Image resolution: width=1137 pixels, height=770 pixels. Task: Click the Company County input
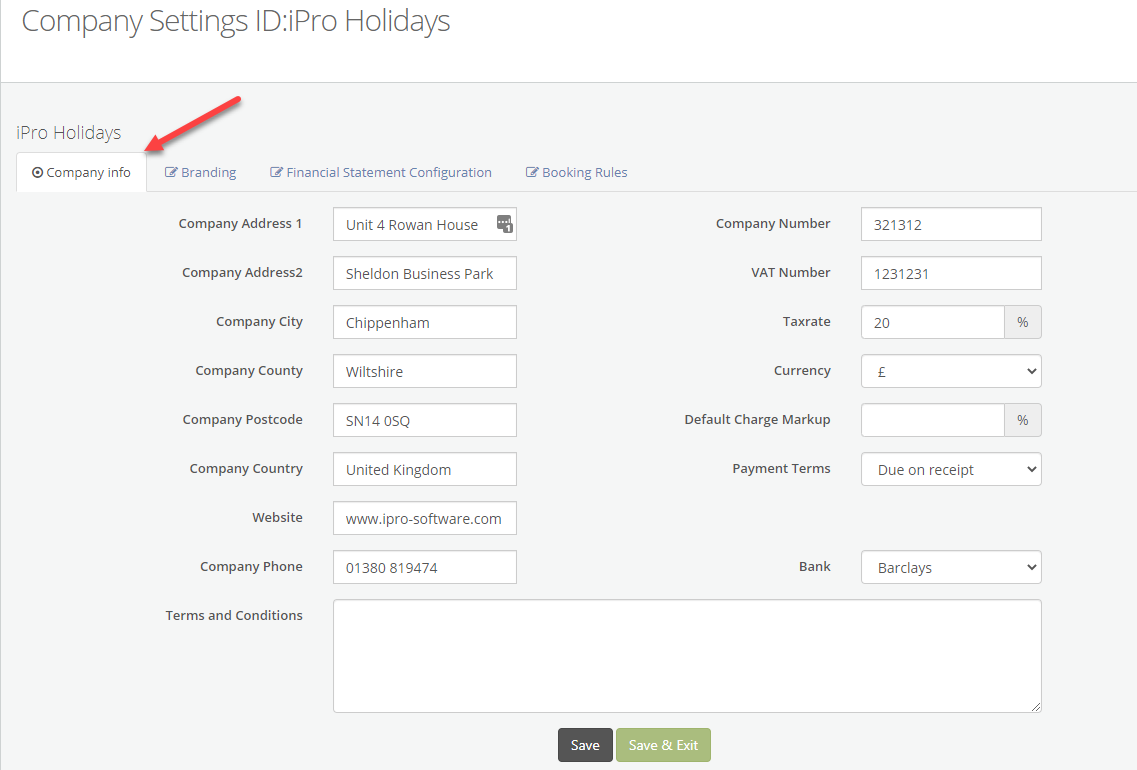pos(425,371)
